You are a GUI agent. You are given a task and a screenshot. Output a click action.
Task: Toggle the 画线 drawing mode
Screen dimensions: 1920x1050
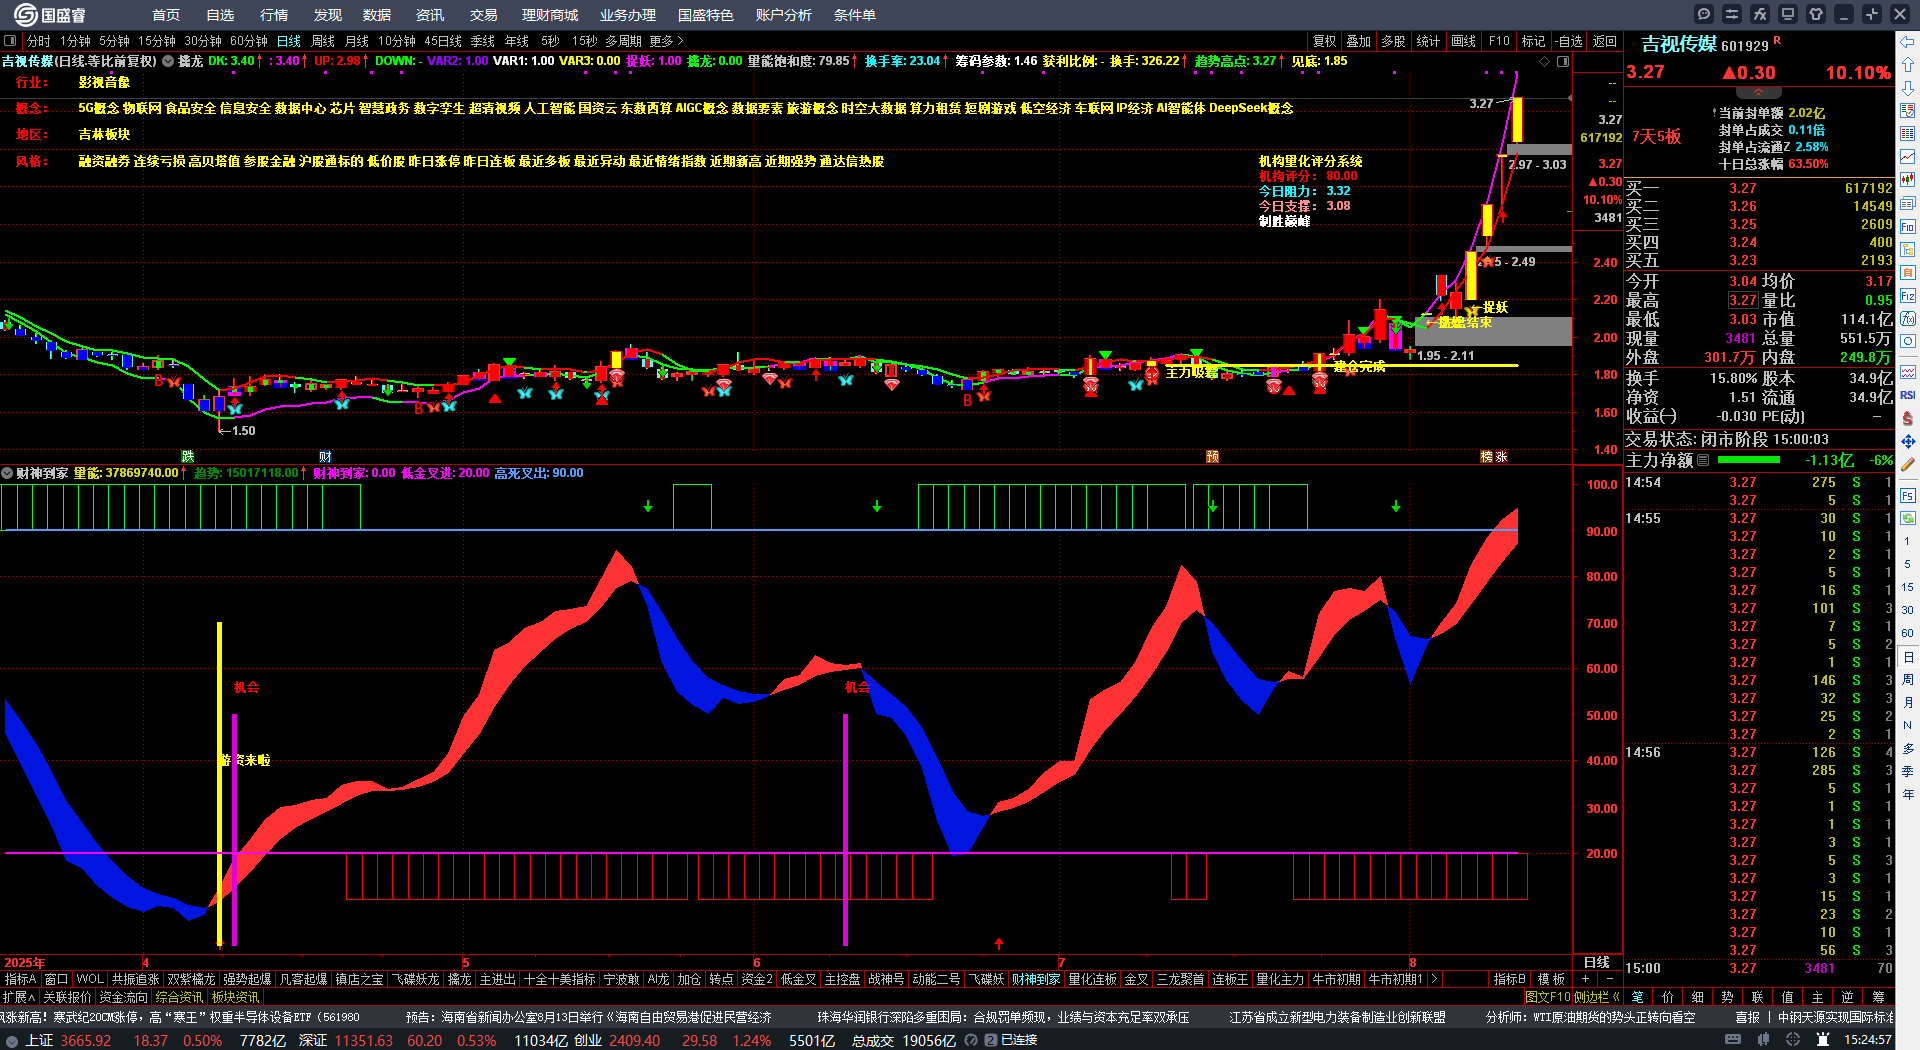pos(1463,41)
